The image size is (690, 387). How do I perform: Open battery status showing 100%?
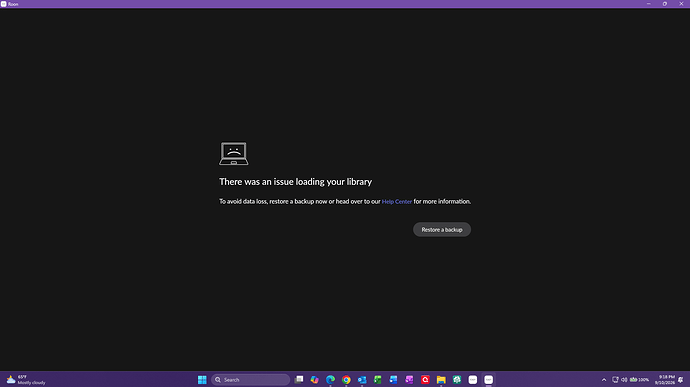[639, 380]
